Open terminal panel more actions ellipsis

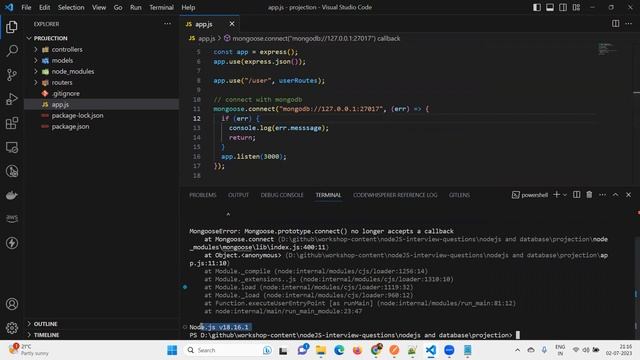(602, 195)
